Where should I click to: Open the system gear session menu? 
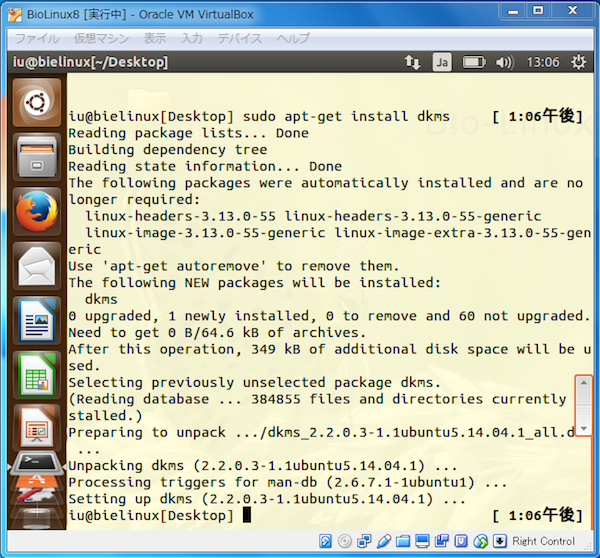click(x=578, y=62)
